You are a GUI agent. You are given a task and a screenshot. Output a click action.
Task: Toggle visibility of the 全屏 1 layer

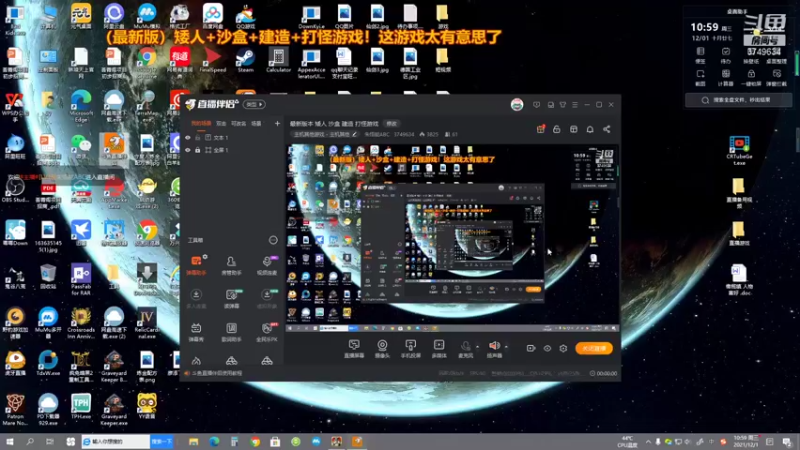click(188, 150)
